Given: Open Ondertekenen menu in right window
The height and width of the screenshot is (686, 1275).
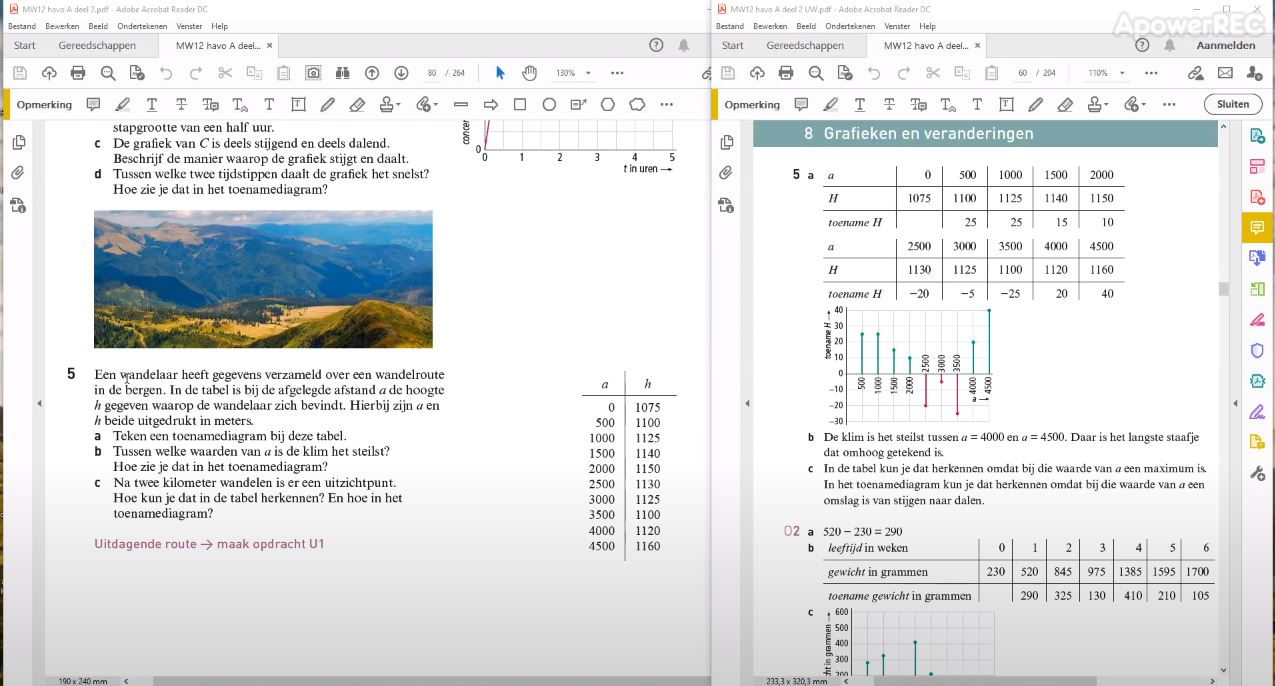Looking at the screenshot, I should (x=851, y=26).
